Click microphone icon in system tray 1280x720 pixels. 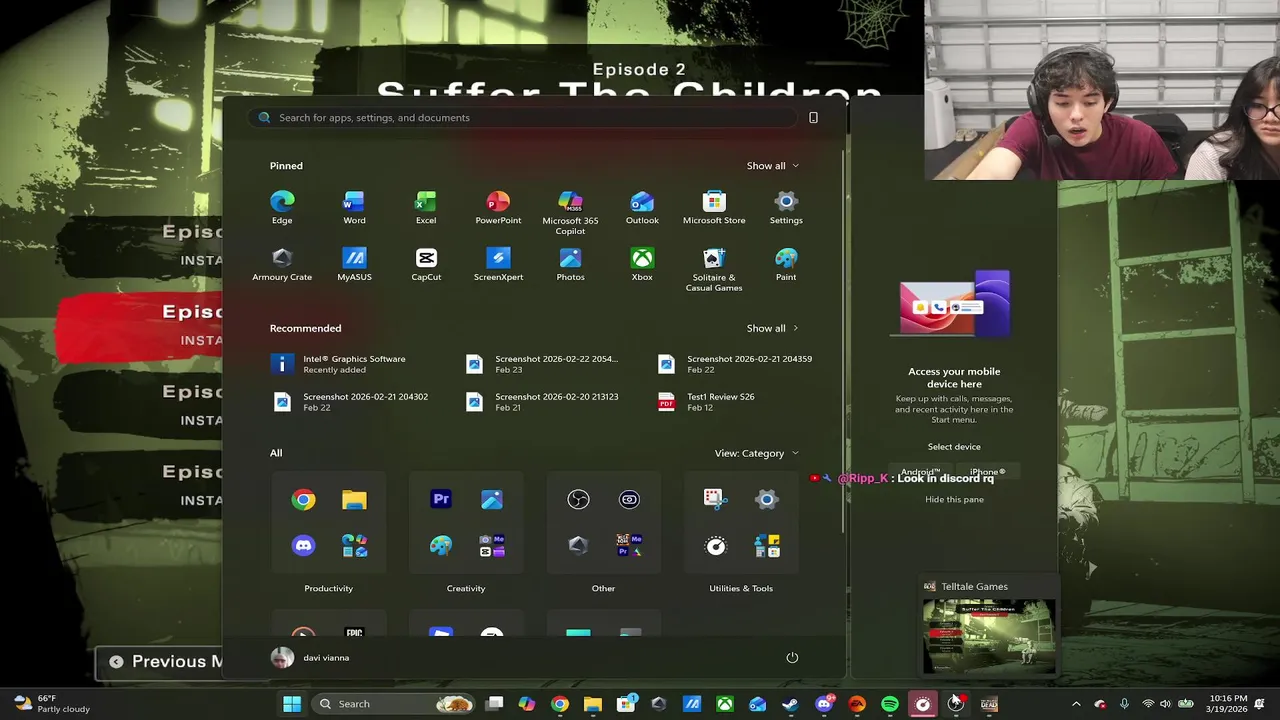(1124, 704)
